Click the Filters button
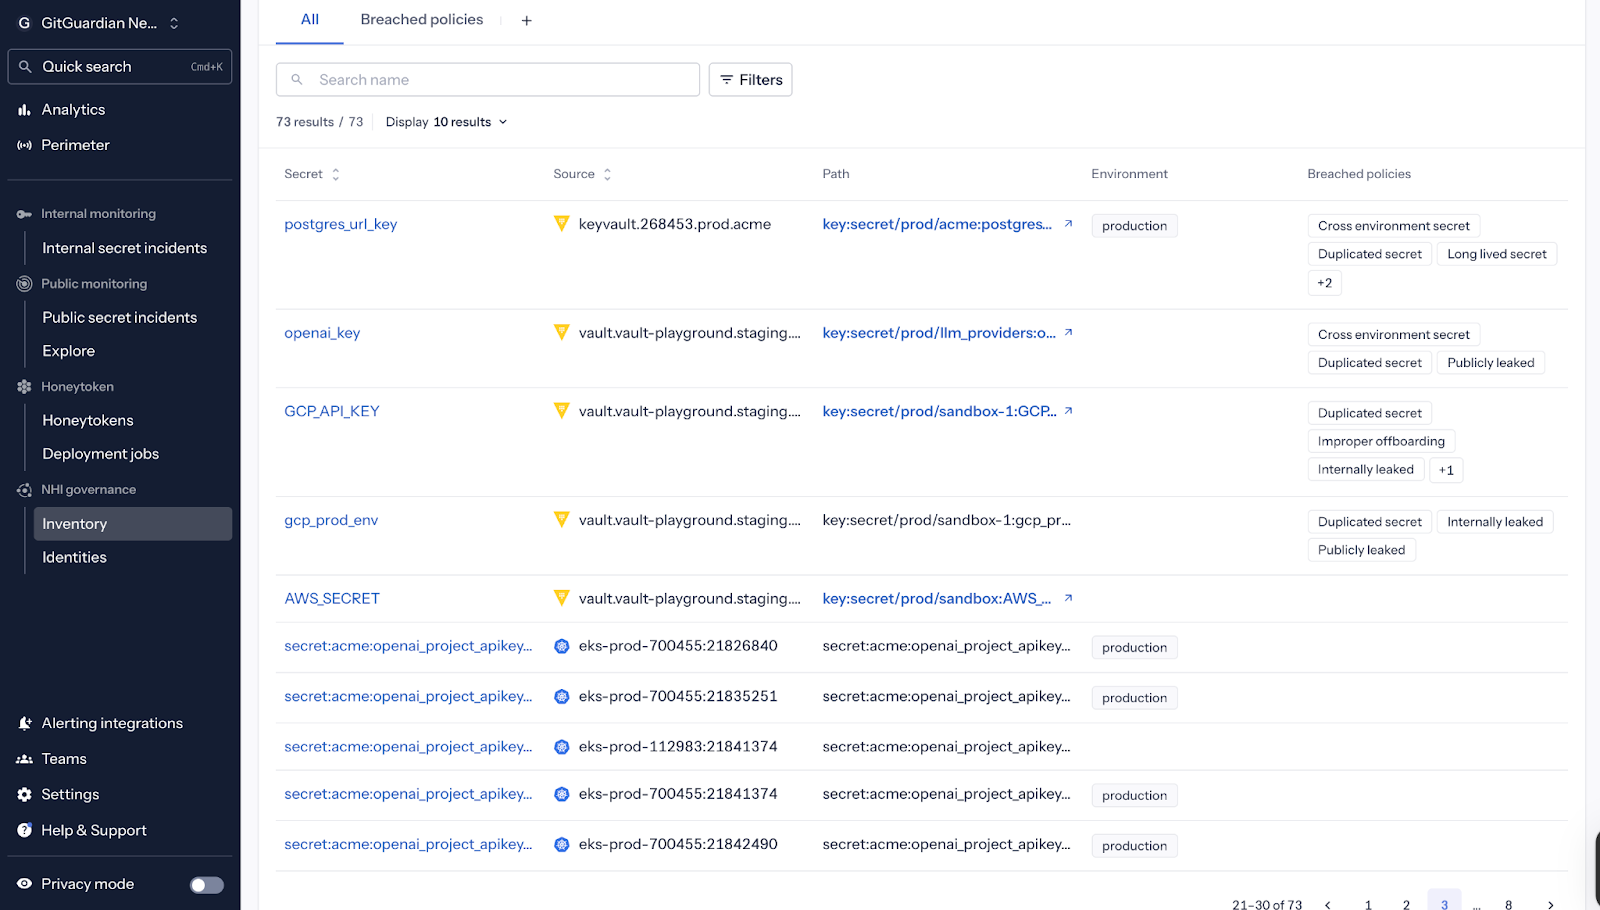Image resolution: width=1600 pixels, height=910 pixels. pos(750,80)
